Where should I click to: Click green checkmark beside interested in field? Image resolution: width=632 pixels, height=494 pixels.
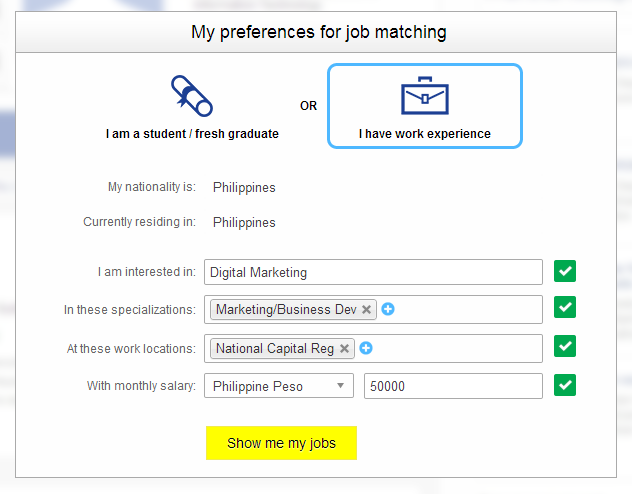tap(566, 271)
